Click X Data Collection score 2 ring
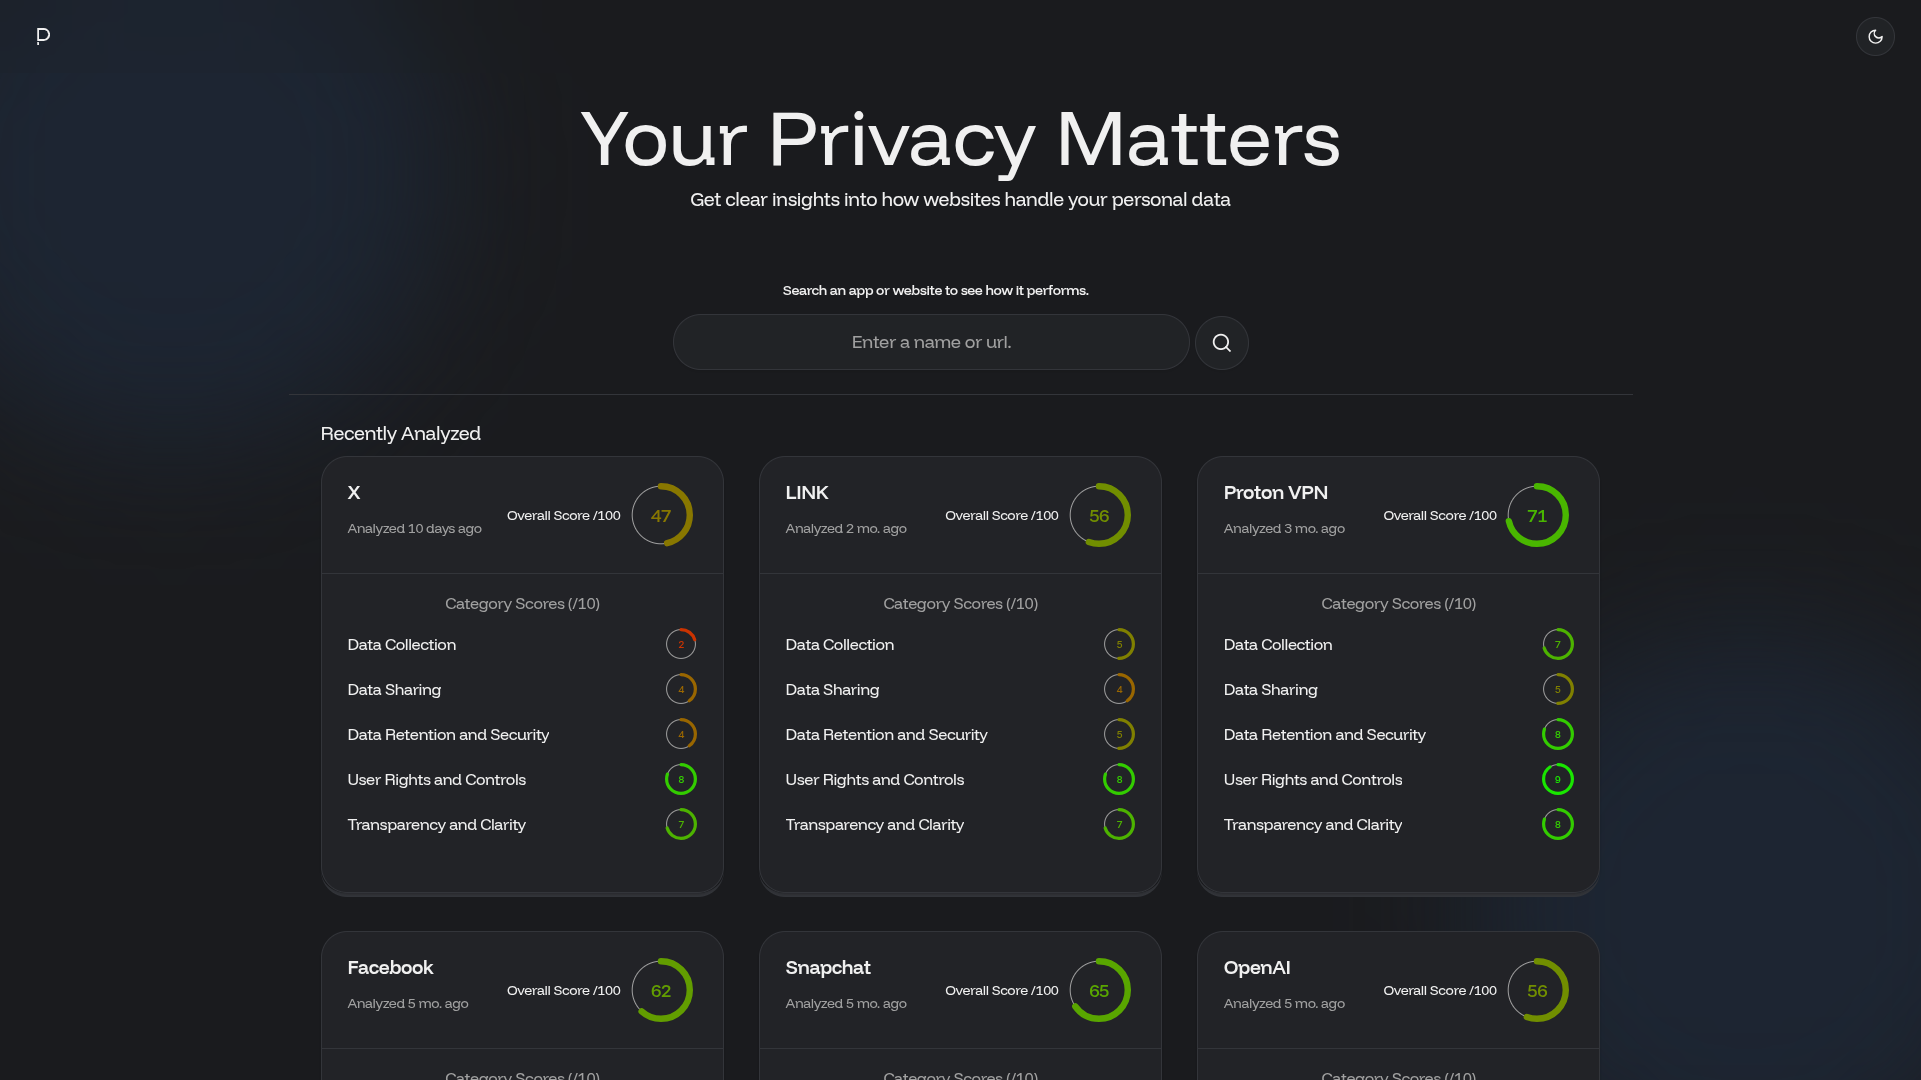The image size is (1921, 1080). [x=681, y=644]
